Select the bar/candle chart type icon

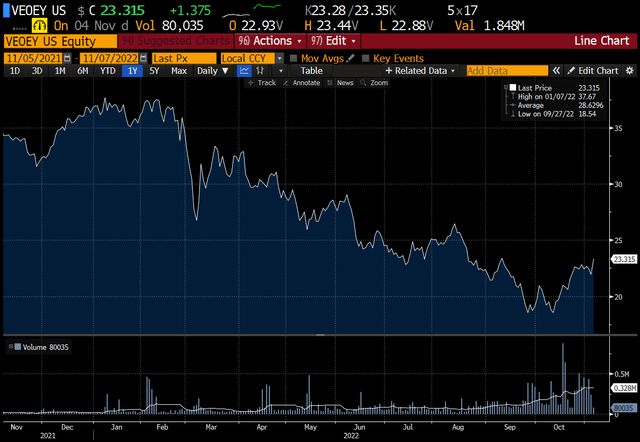(260, 71)
